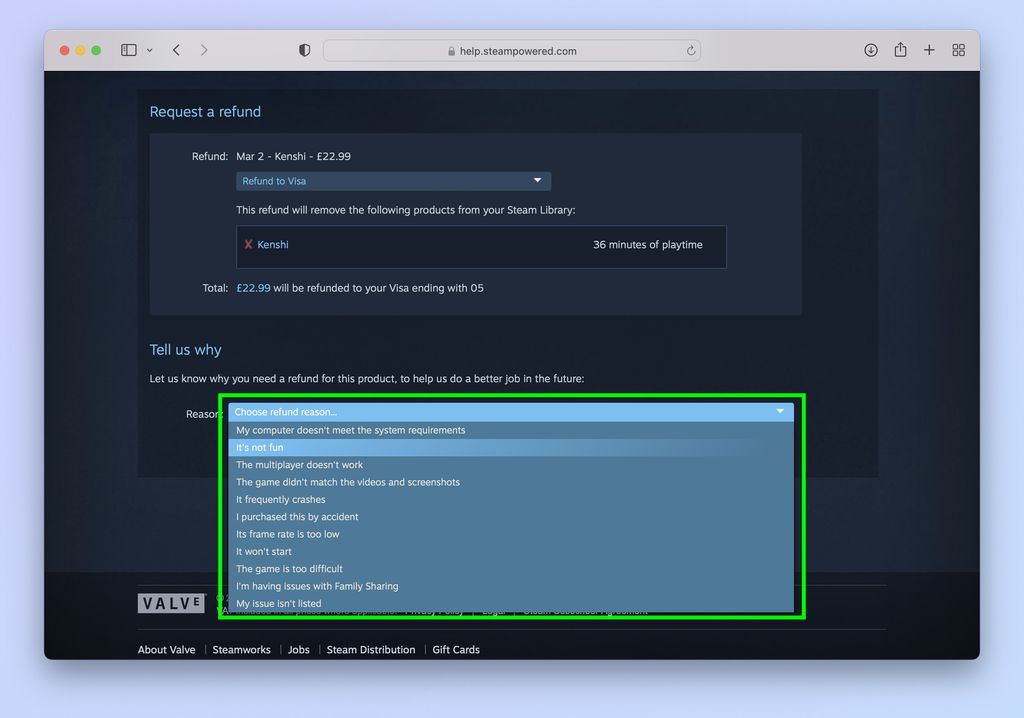Click the forward navigation arrow
This screenshot has height=718, width=1024.
[x=205, y=49]
